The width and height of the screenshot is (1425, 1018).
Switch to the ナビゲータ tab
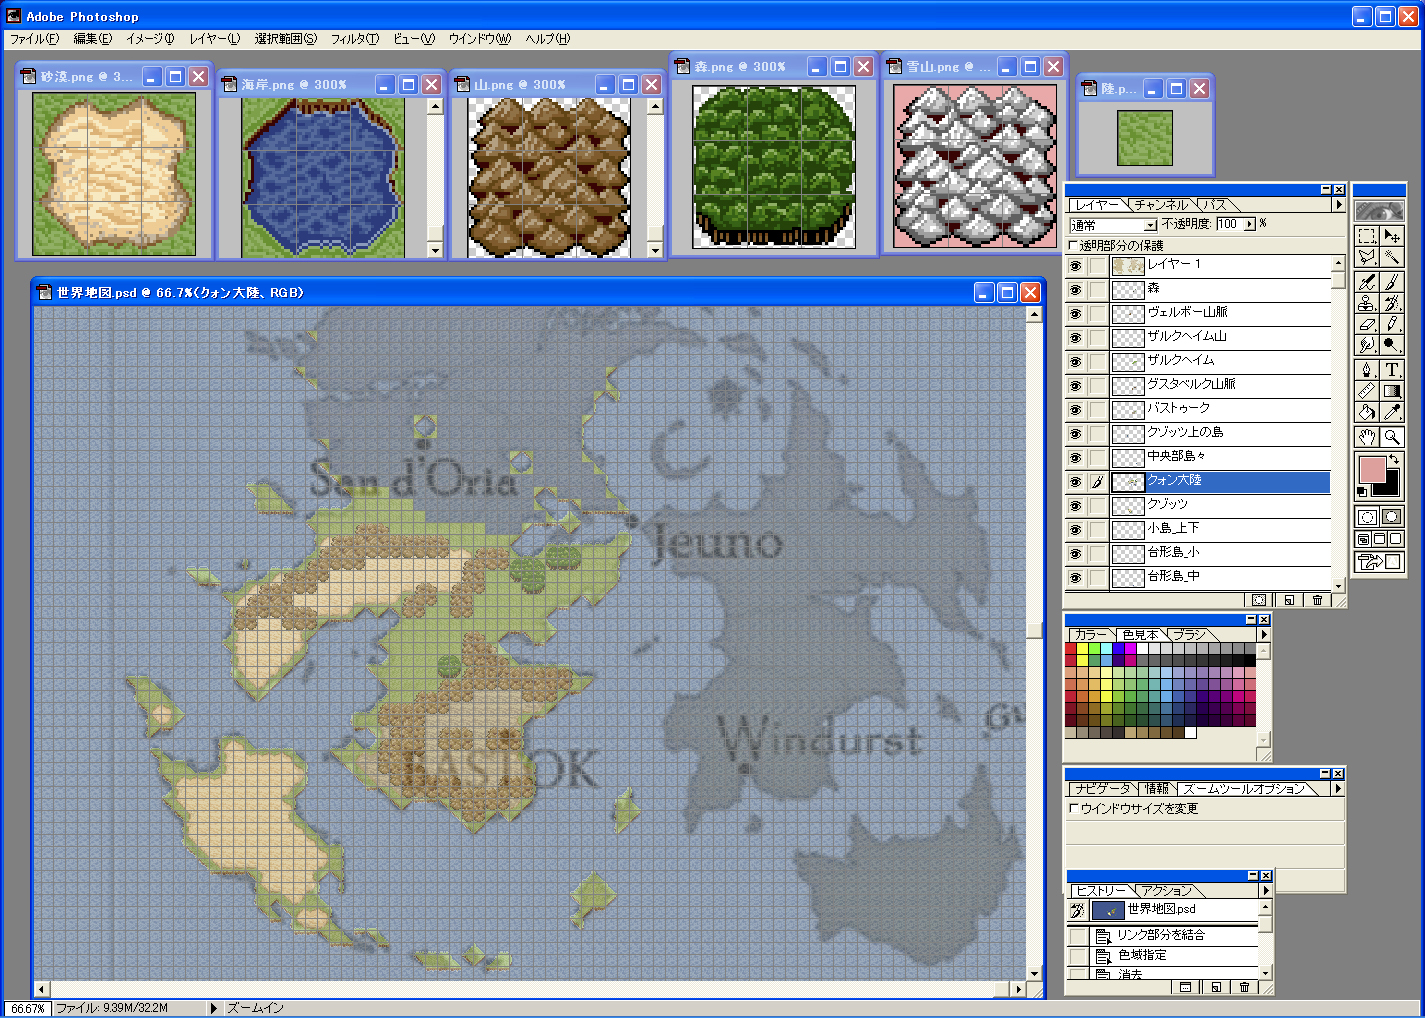coord(1103,788)
